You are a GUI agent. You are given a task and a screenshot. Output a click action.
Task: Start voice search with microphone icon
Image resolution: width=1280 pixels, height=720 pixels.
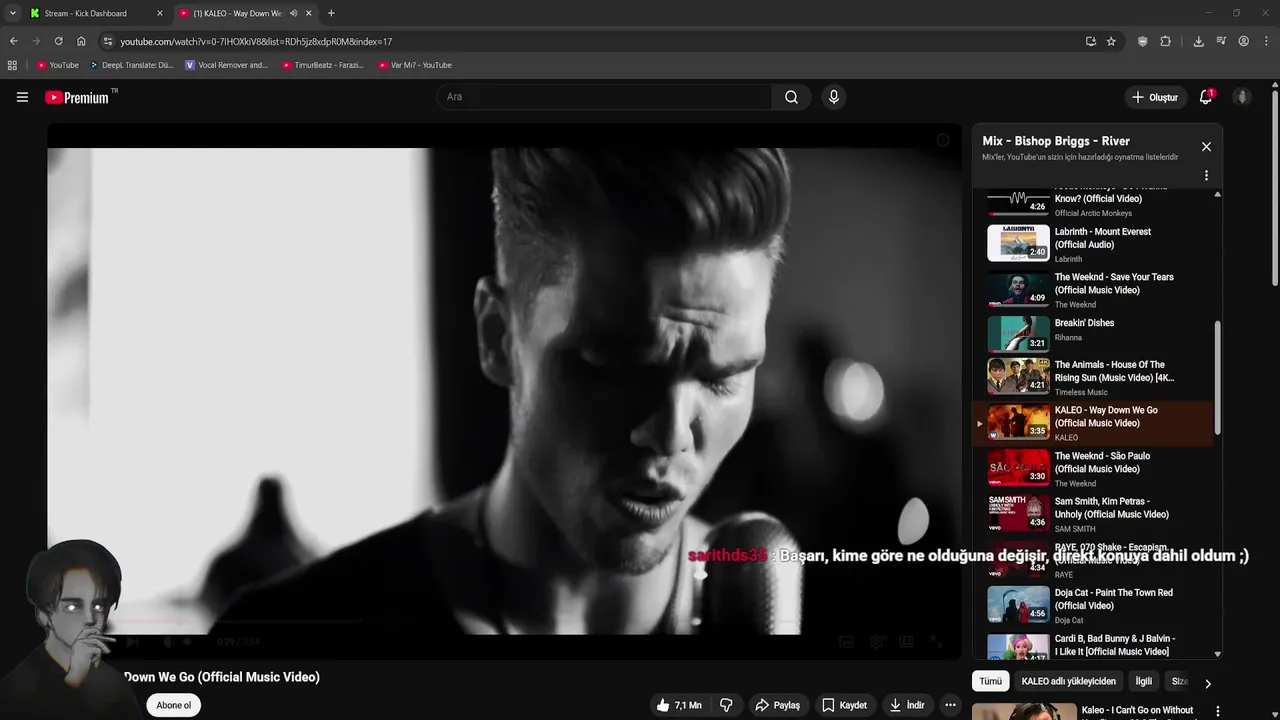click(x=833, y=97)
